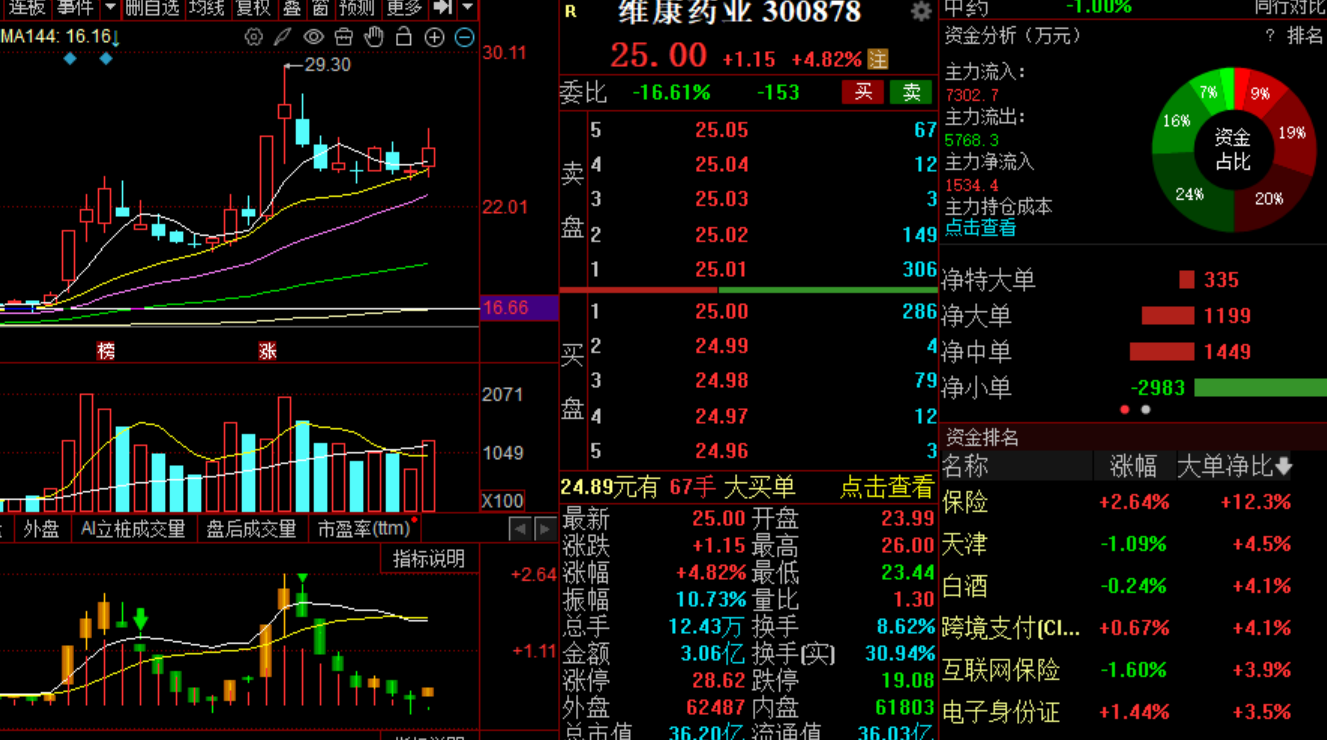Click the 注 note badge near price
This screenshot has width=1327, height=740.
[x=877, y=58]
